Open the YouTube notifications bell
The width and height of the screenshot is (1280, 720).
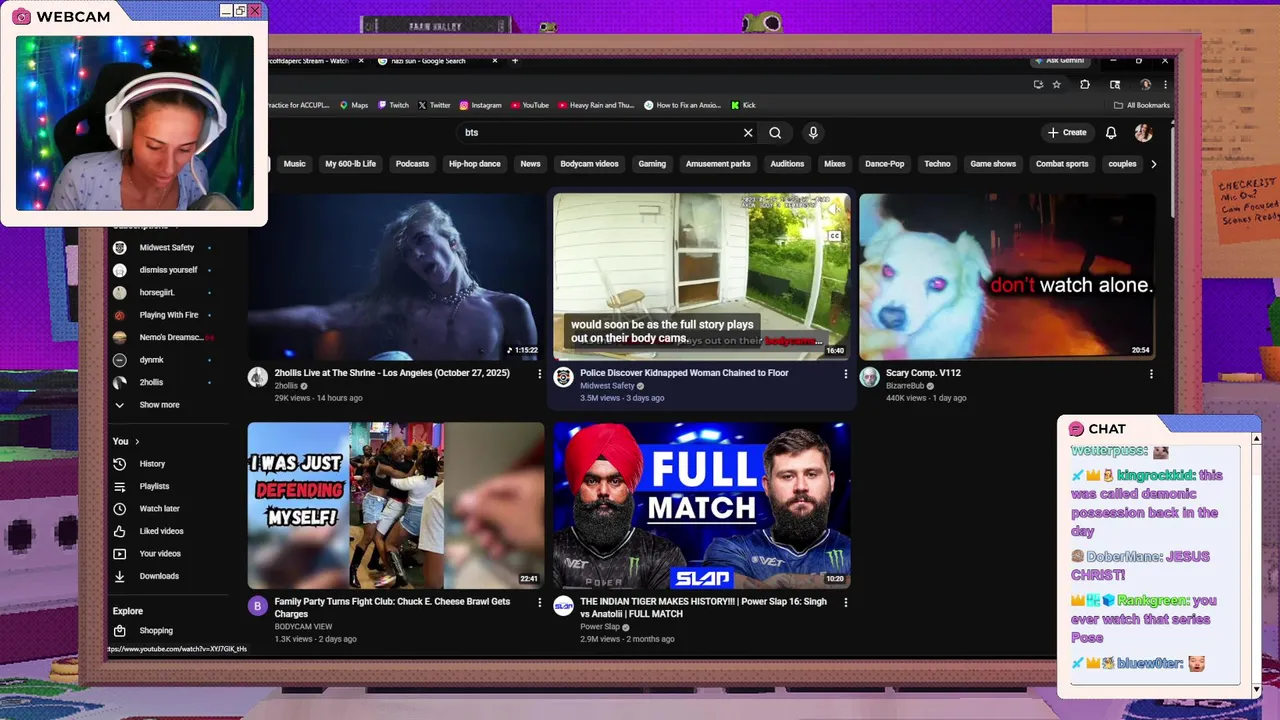click(x=1111, y=133)
